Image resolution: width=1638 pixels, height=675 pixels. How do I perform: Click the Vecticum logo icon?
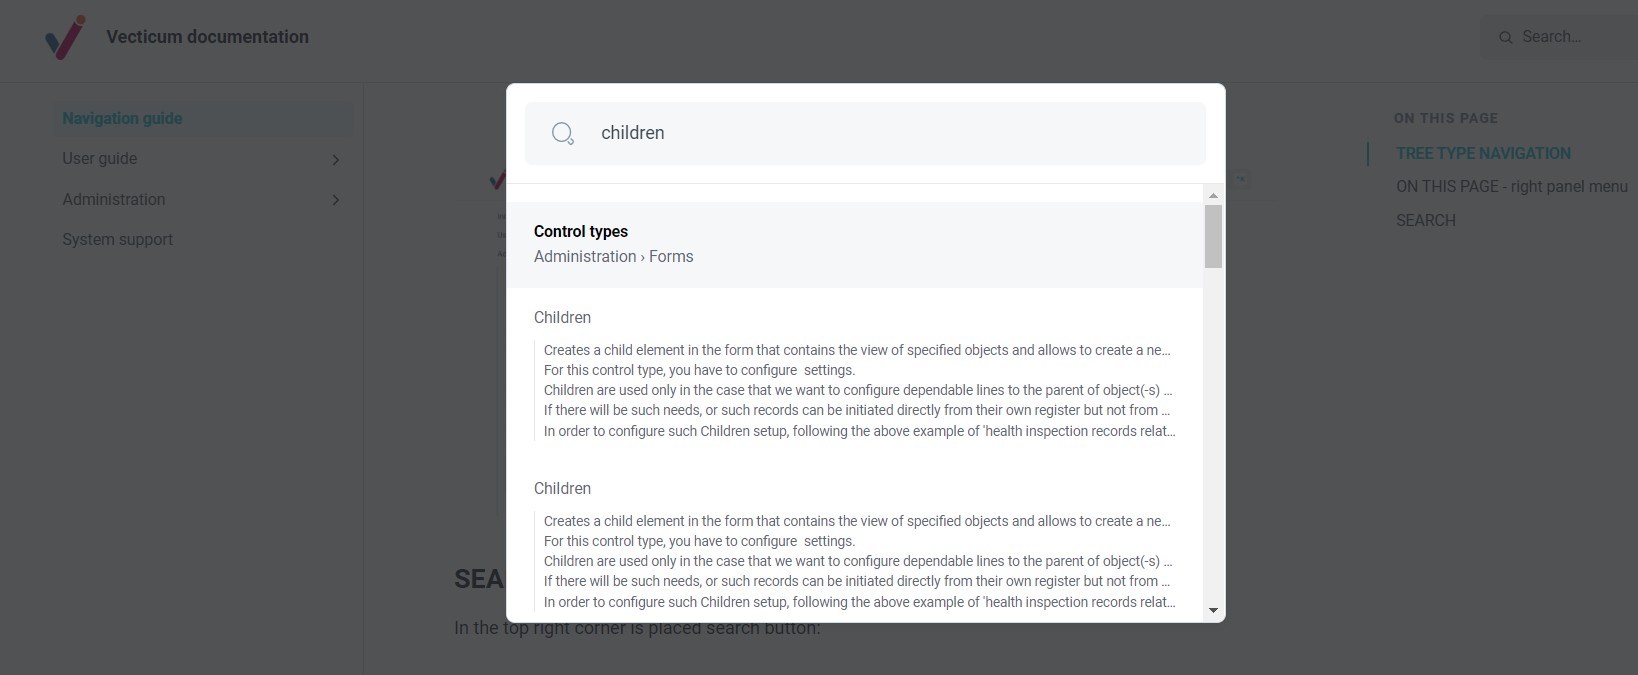(65, 37)
